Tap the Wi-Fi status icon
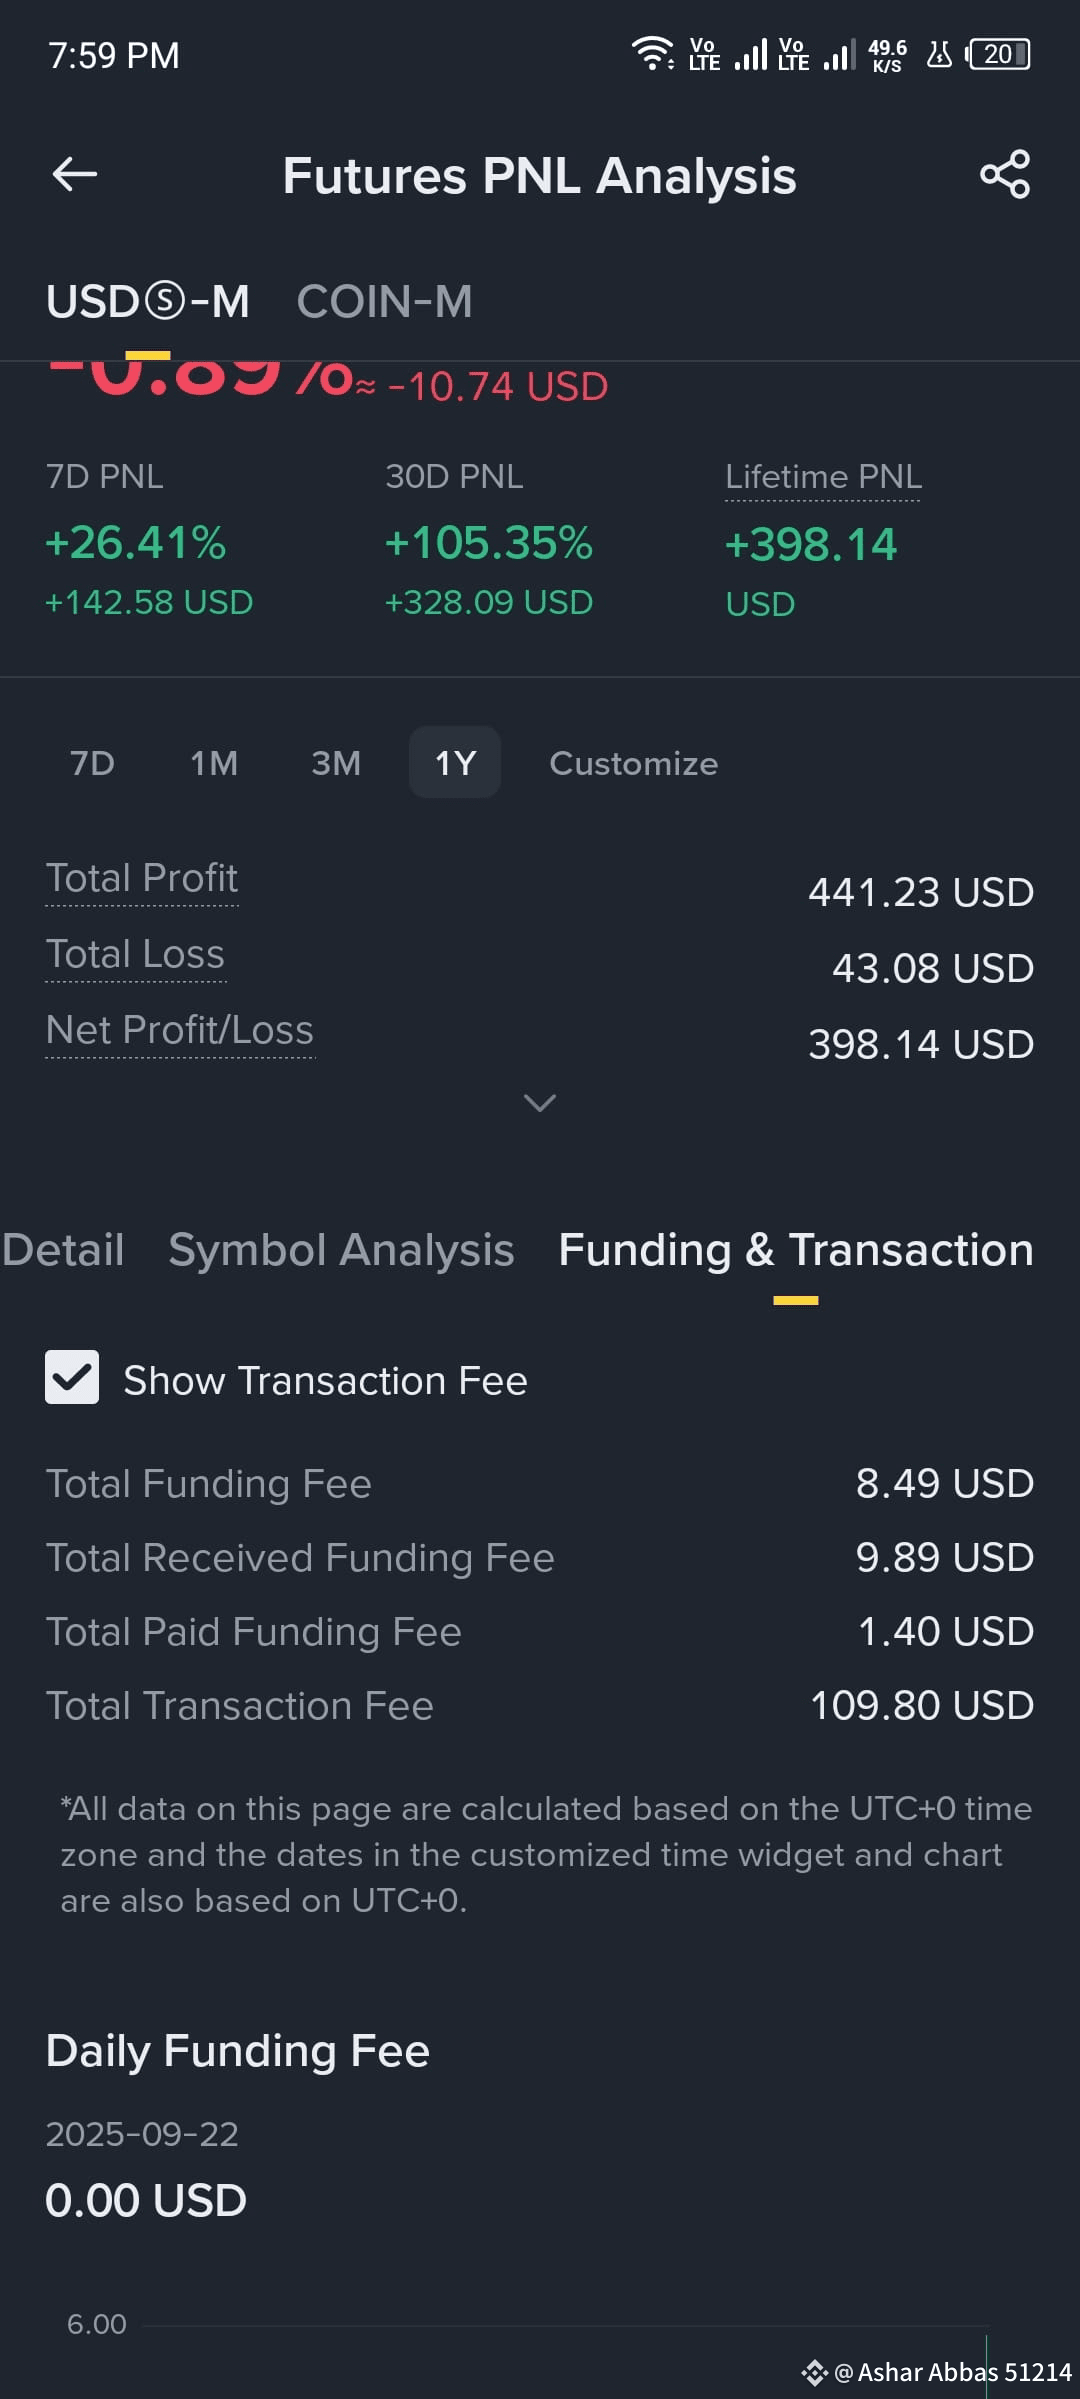Viewport: 1080px width, 2399px height. 652,53
